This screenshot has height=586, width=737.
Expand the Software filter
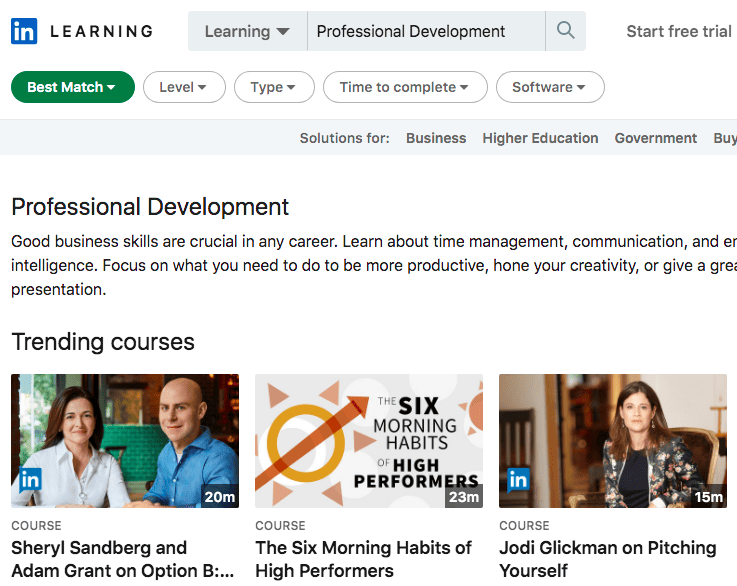(x=550, y=87)
